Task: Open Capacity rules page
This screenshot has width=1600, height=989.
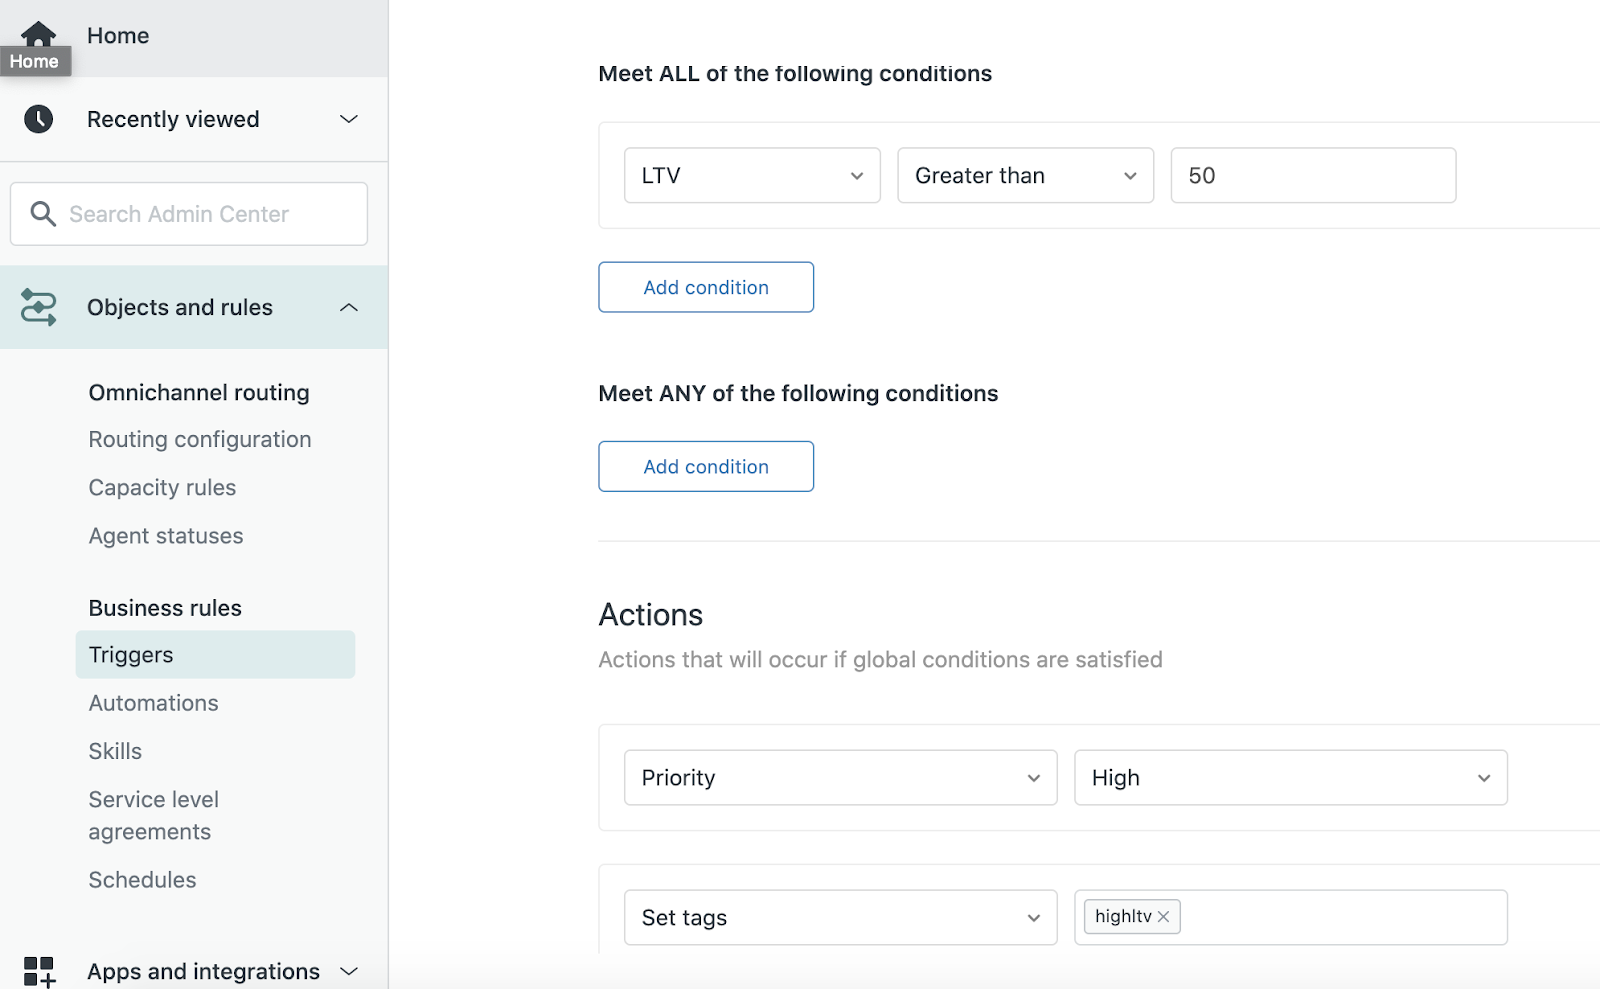Action: coord(162,487)
